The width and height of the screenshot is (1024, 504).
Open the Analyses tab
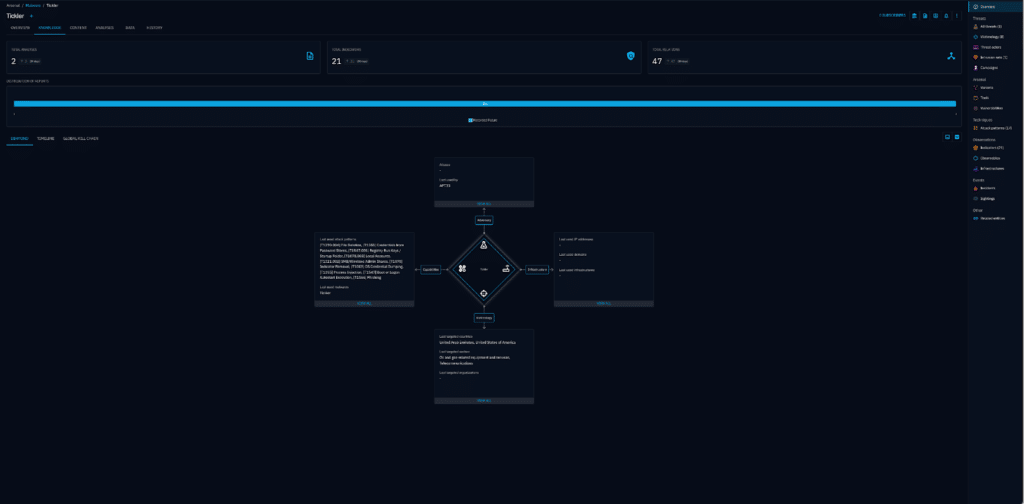click(x=104, y=28)
